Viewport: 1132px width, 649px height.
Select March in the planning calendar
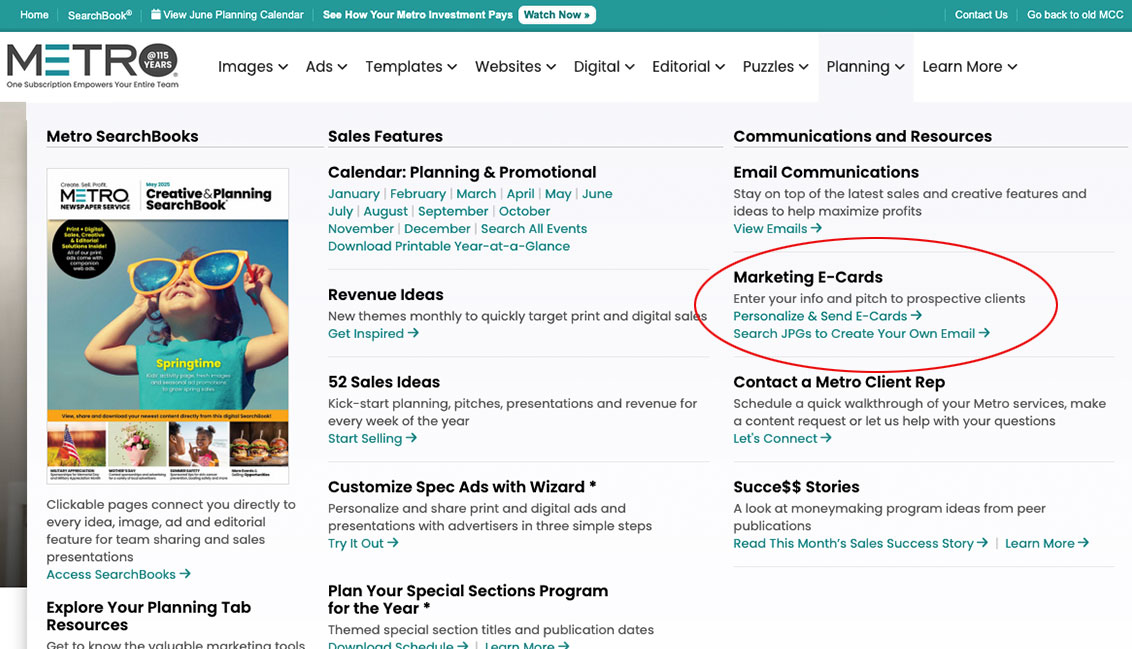(476, 194)
